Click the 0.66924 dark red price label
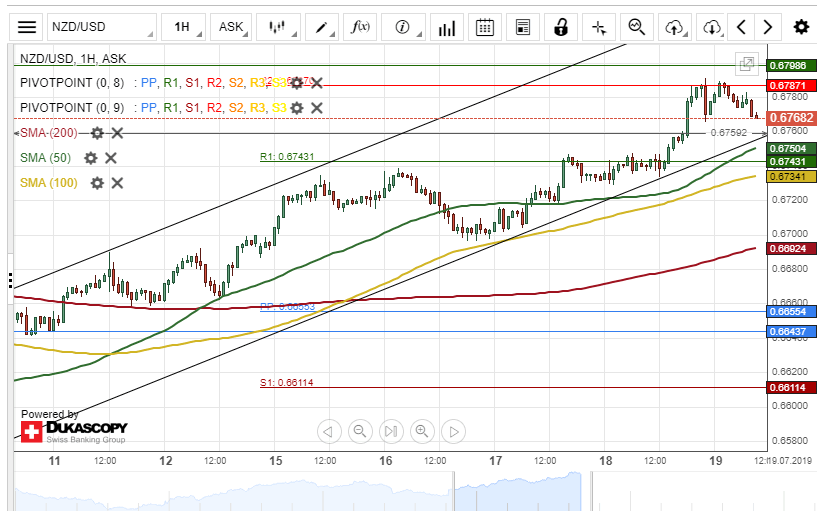Viewport: 821px width, 515px height. click(x=791, y=249)
